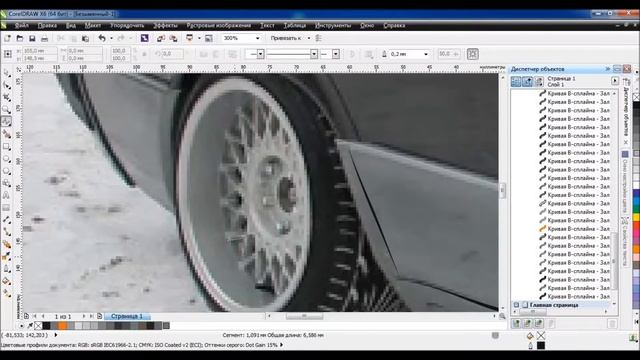
Task: Switch to the Страница 1 page tab
Action: [127, 316]
